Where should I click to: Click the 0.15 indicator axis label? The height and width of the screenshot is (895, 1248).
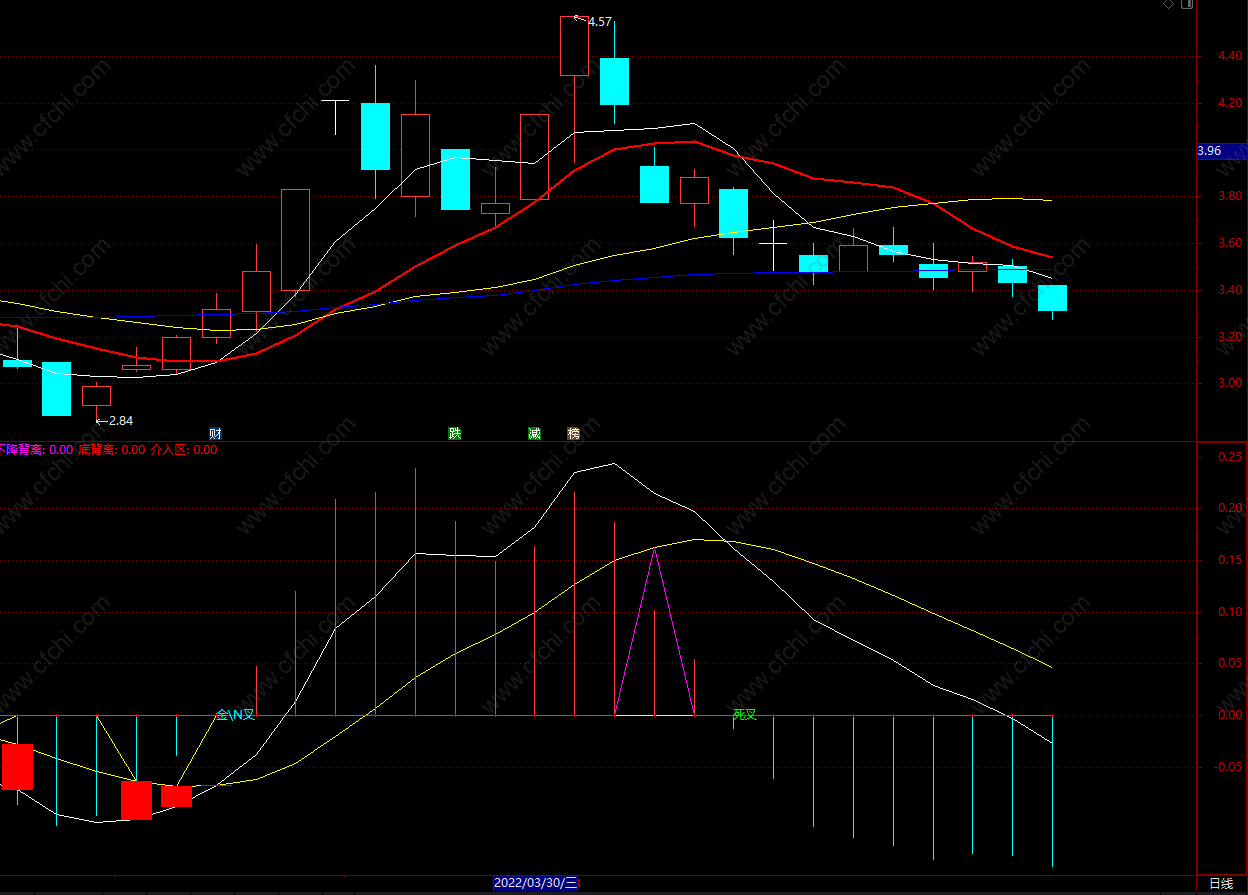(1229, 560)
